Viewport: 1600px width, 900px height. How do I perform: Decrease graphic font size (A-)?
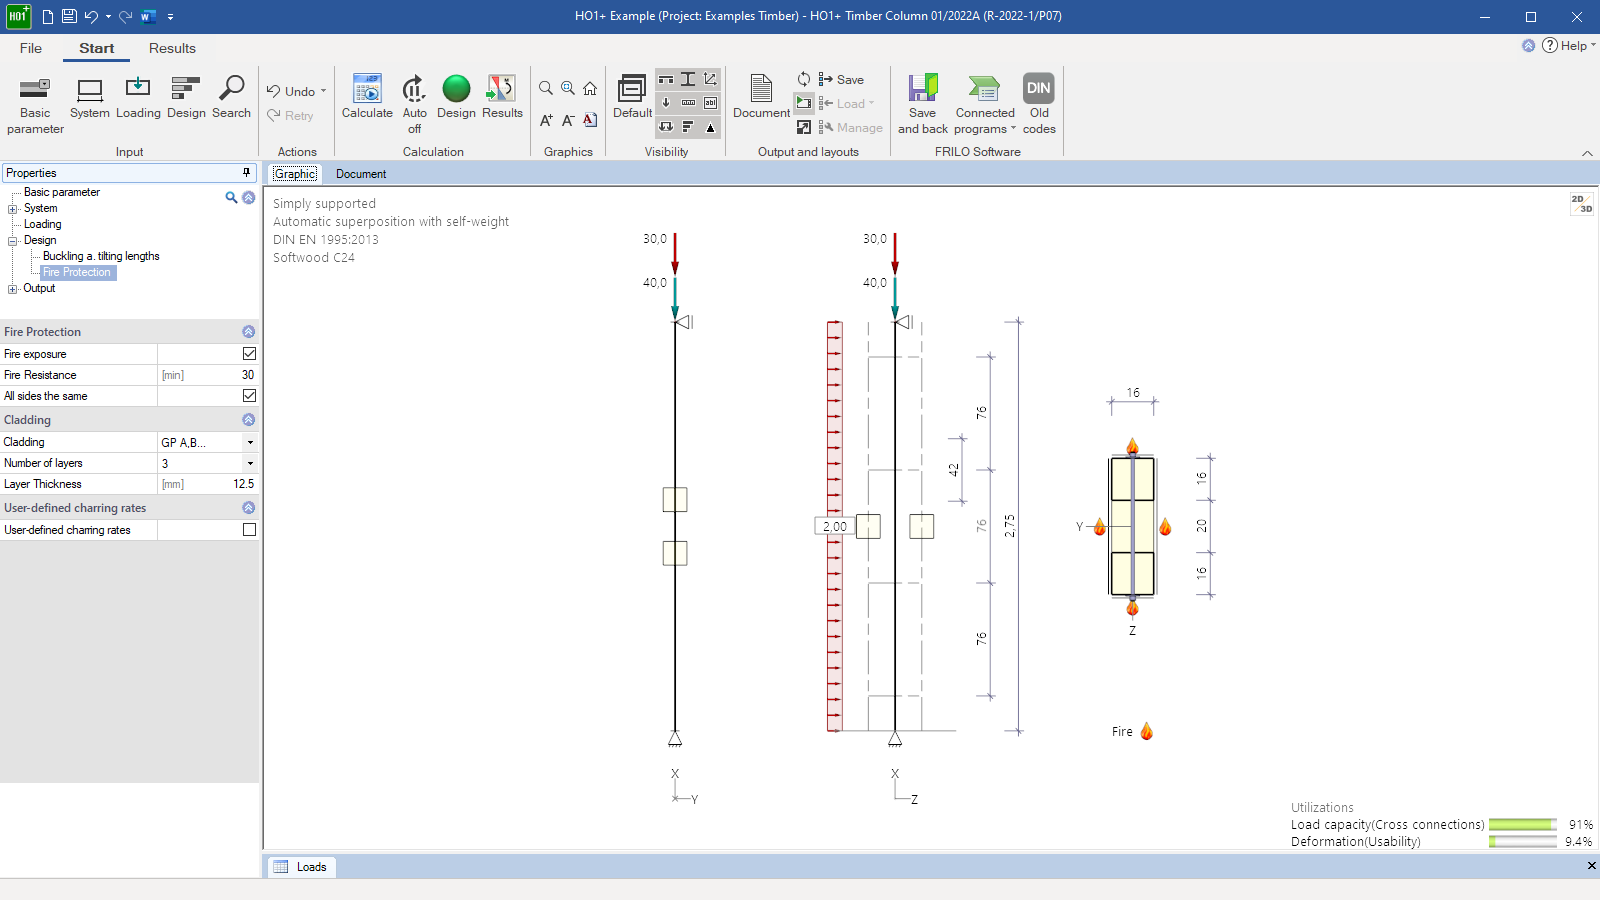568,120
